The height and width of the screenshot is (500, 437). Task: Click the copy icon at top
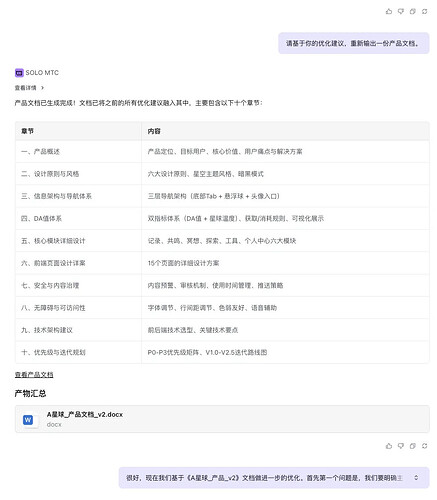point(413,11)
